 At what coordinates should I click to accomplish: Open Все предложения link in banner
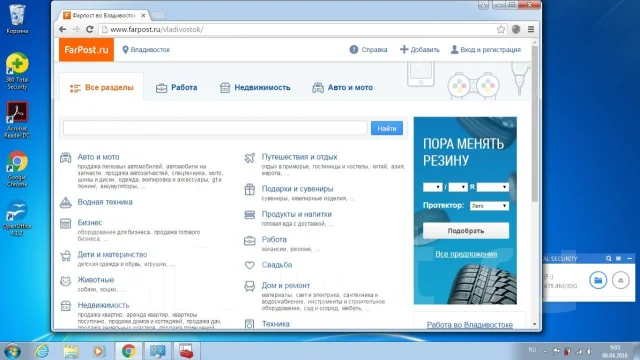(x=466, y=254)
